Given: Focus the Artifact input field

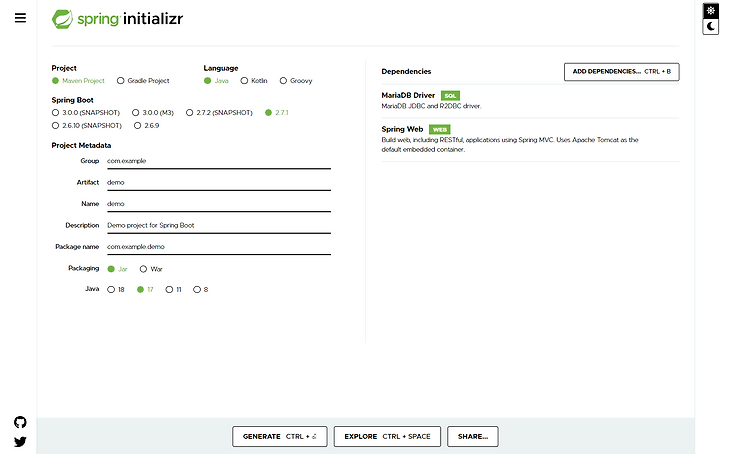Looking at the screenshot, I should [219, 183].
